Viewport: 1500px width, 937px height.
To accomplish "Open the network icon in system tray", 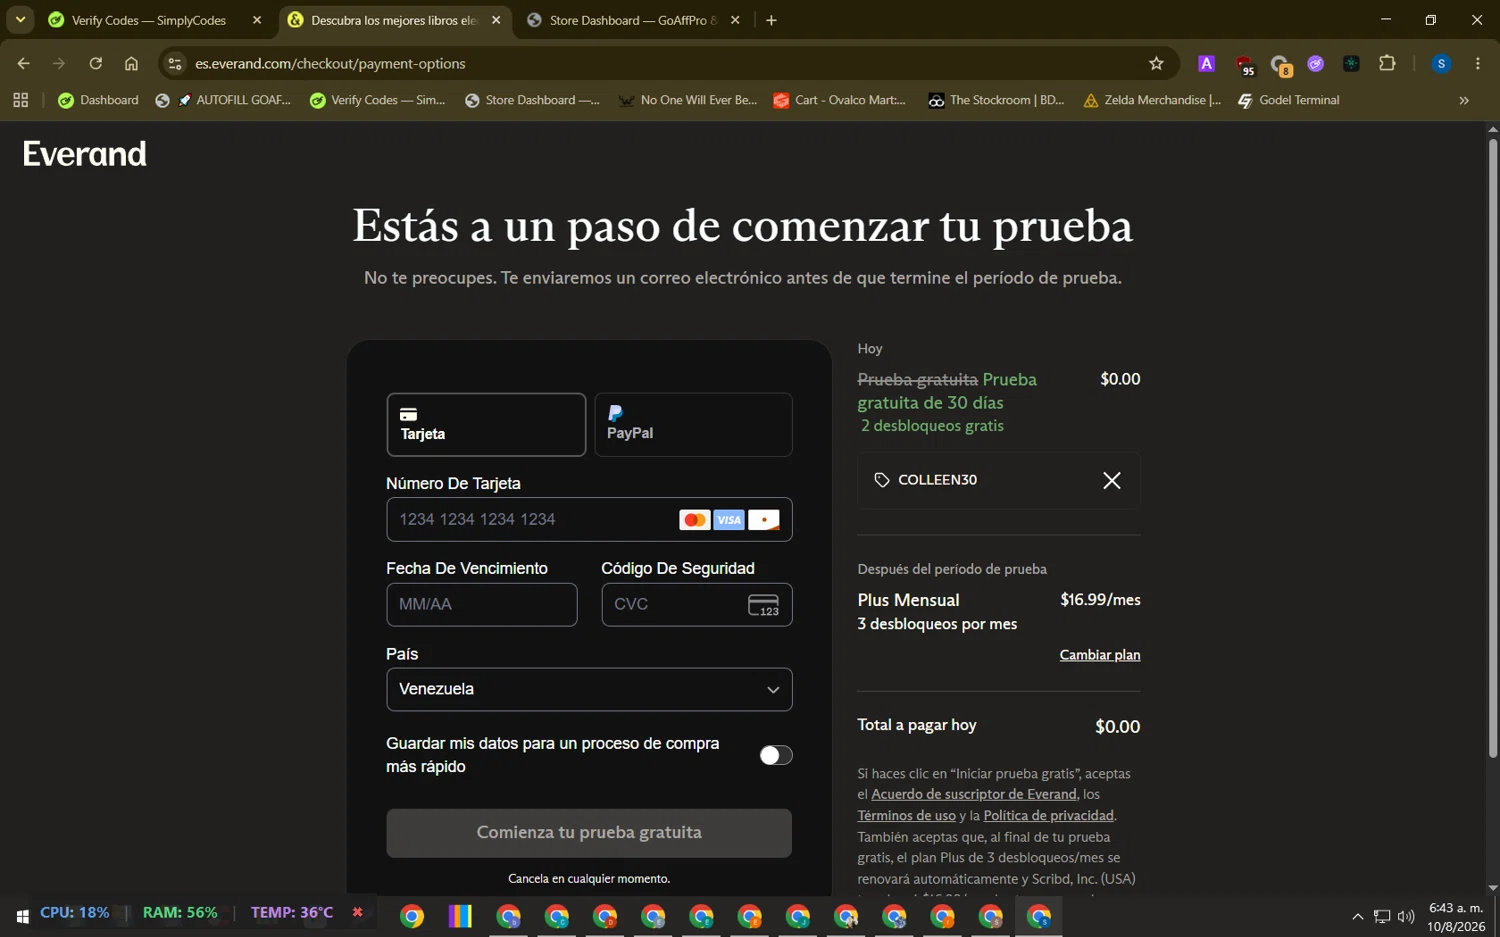I will [1382, 916].
